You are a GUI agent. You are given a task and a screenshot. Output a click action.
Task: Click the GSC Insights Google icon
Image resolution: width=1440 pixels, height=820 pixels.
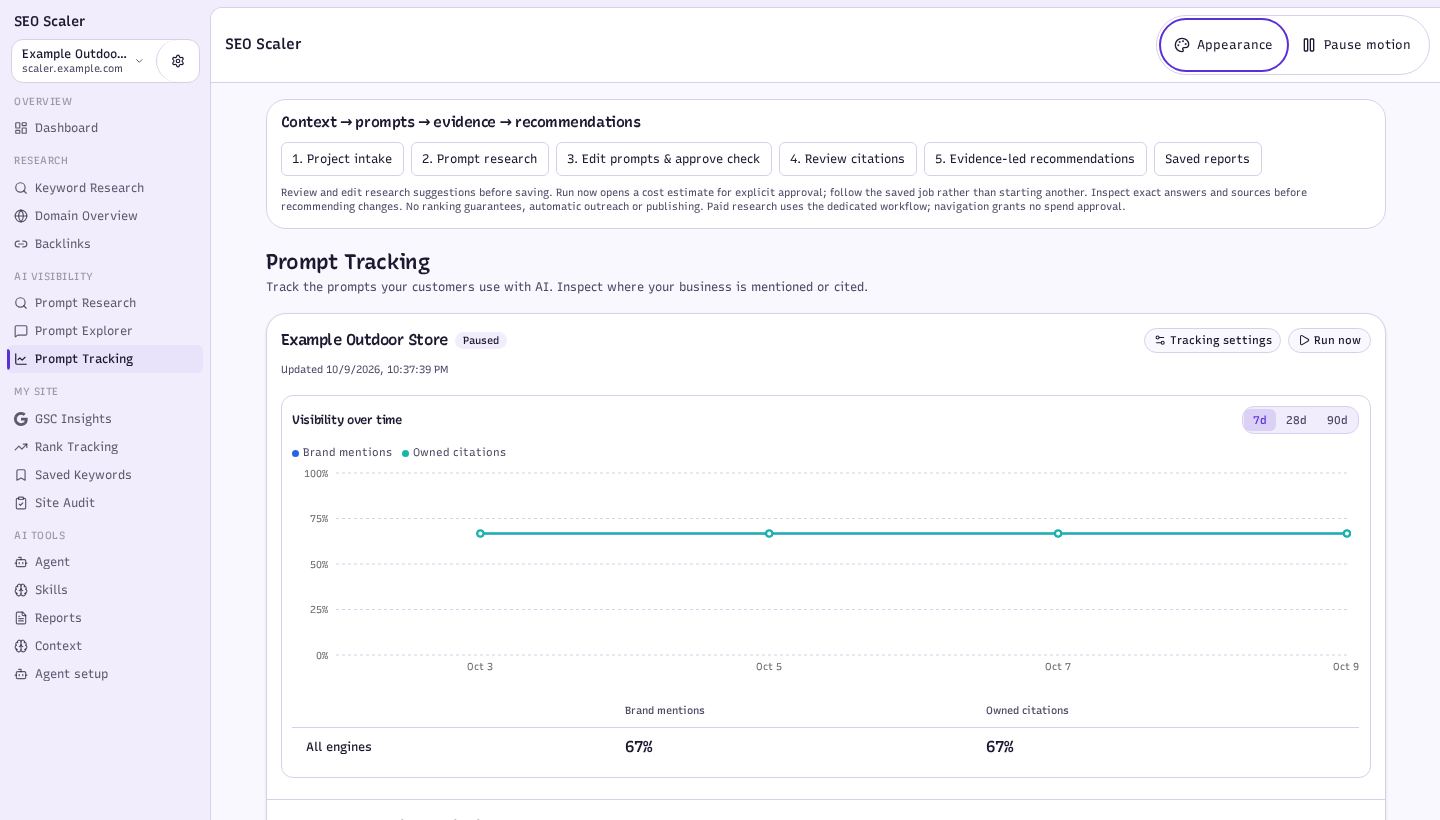21,419
